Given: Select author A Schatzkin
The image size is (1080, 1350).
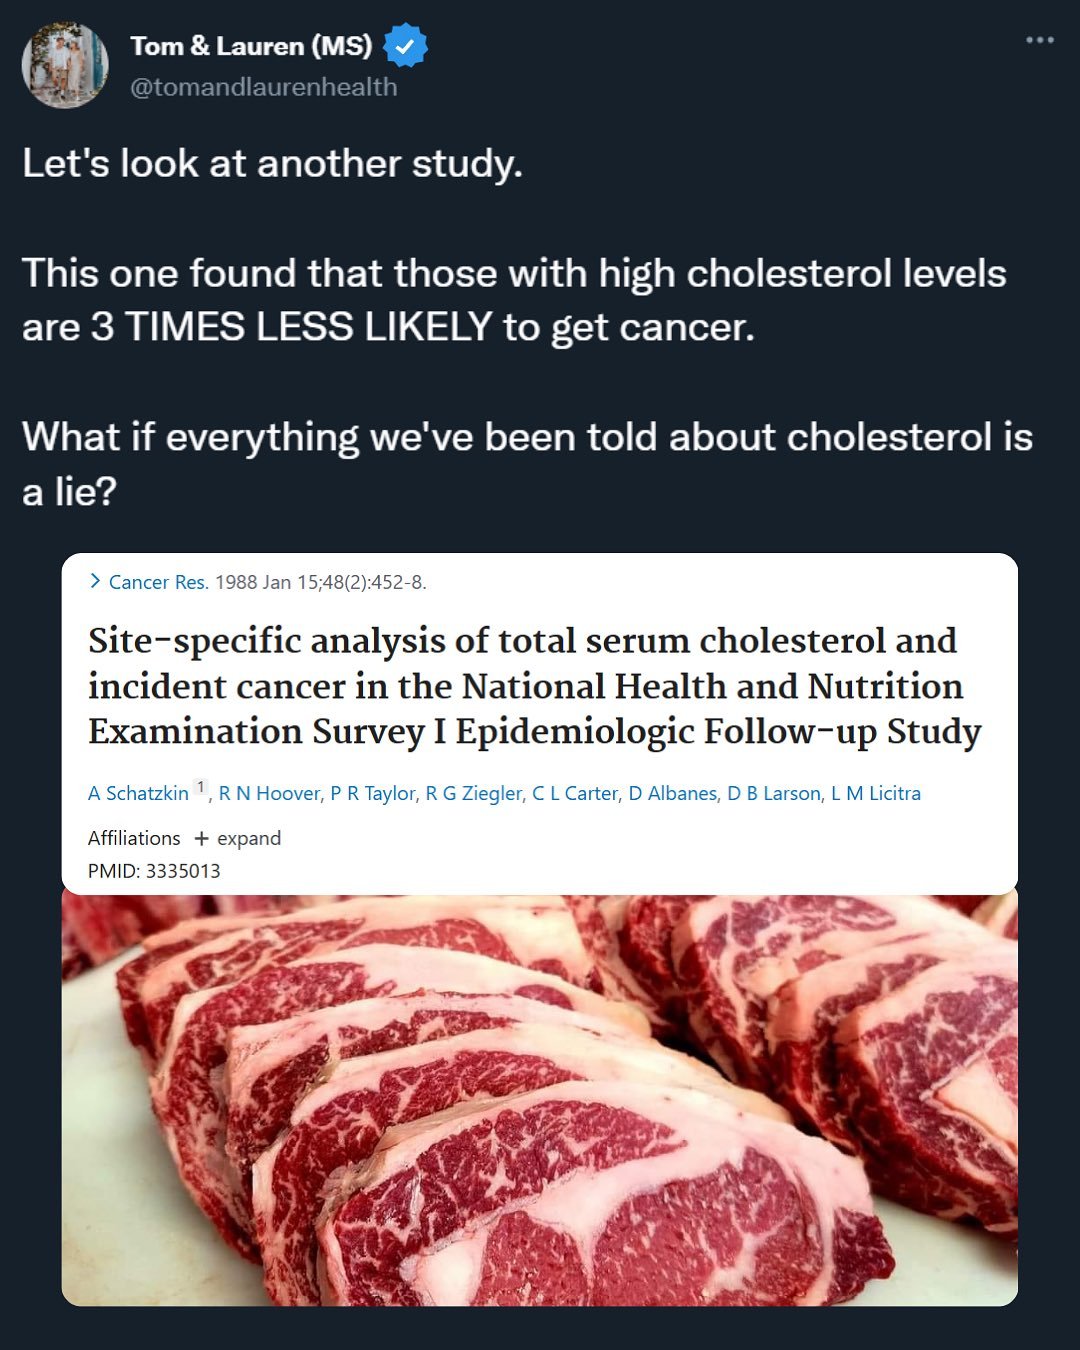Looking at the screenshot, I should 138,793.
